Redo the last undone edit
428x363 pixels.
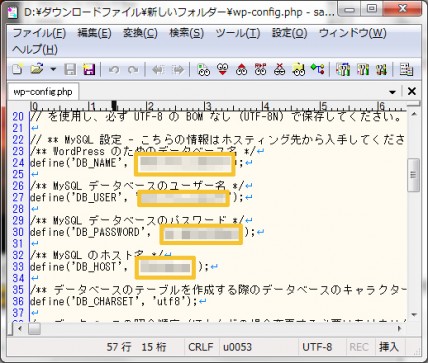133,70
